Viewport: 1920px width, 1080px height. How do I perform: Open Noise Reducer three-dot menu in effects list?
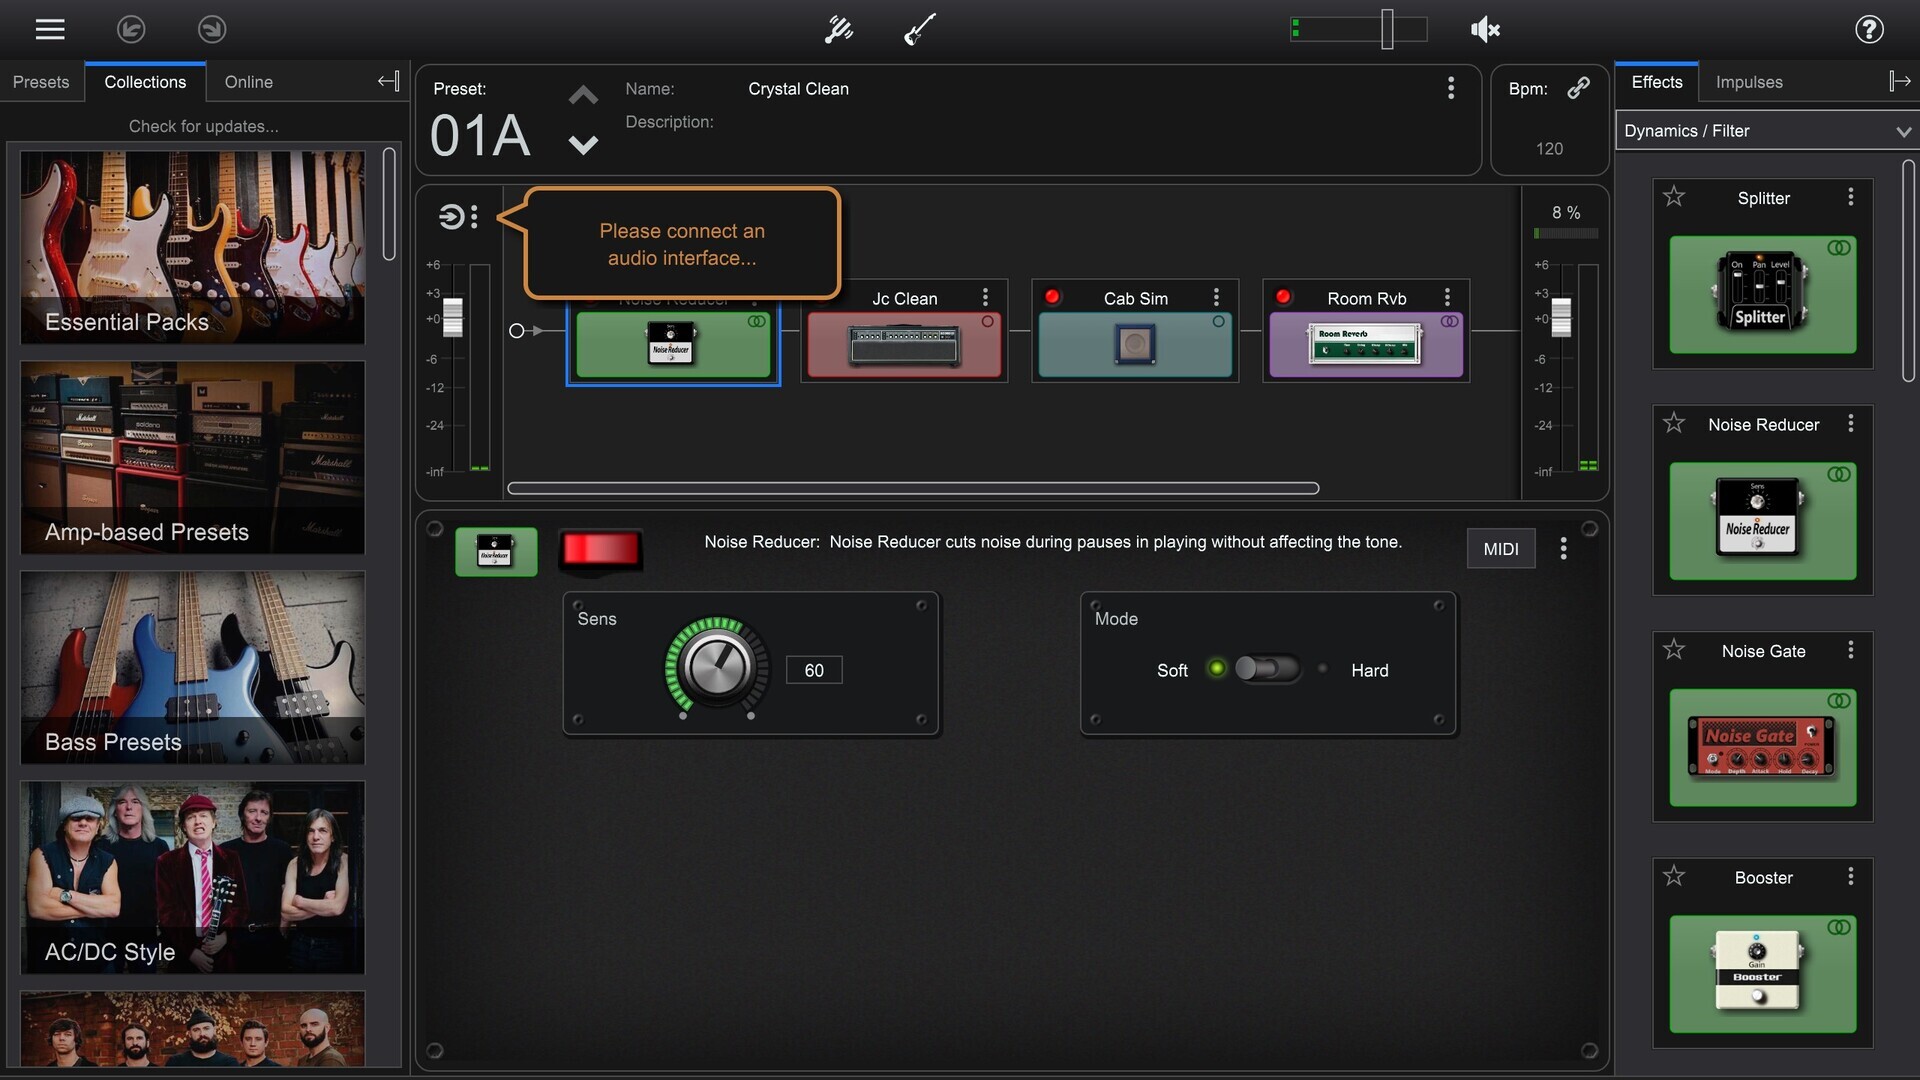(1851, 424)
